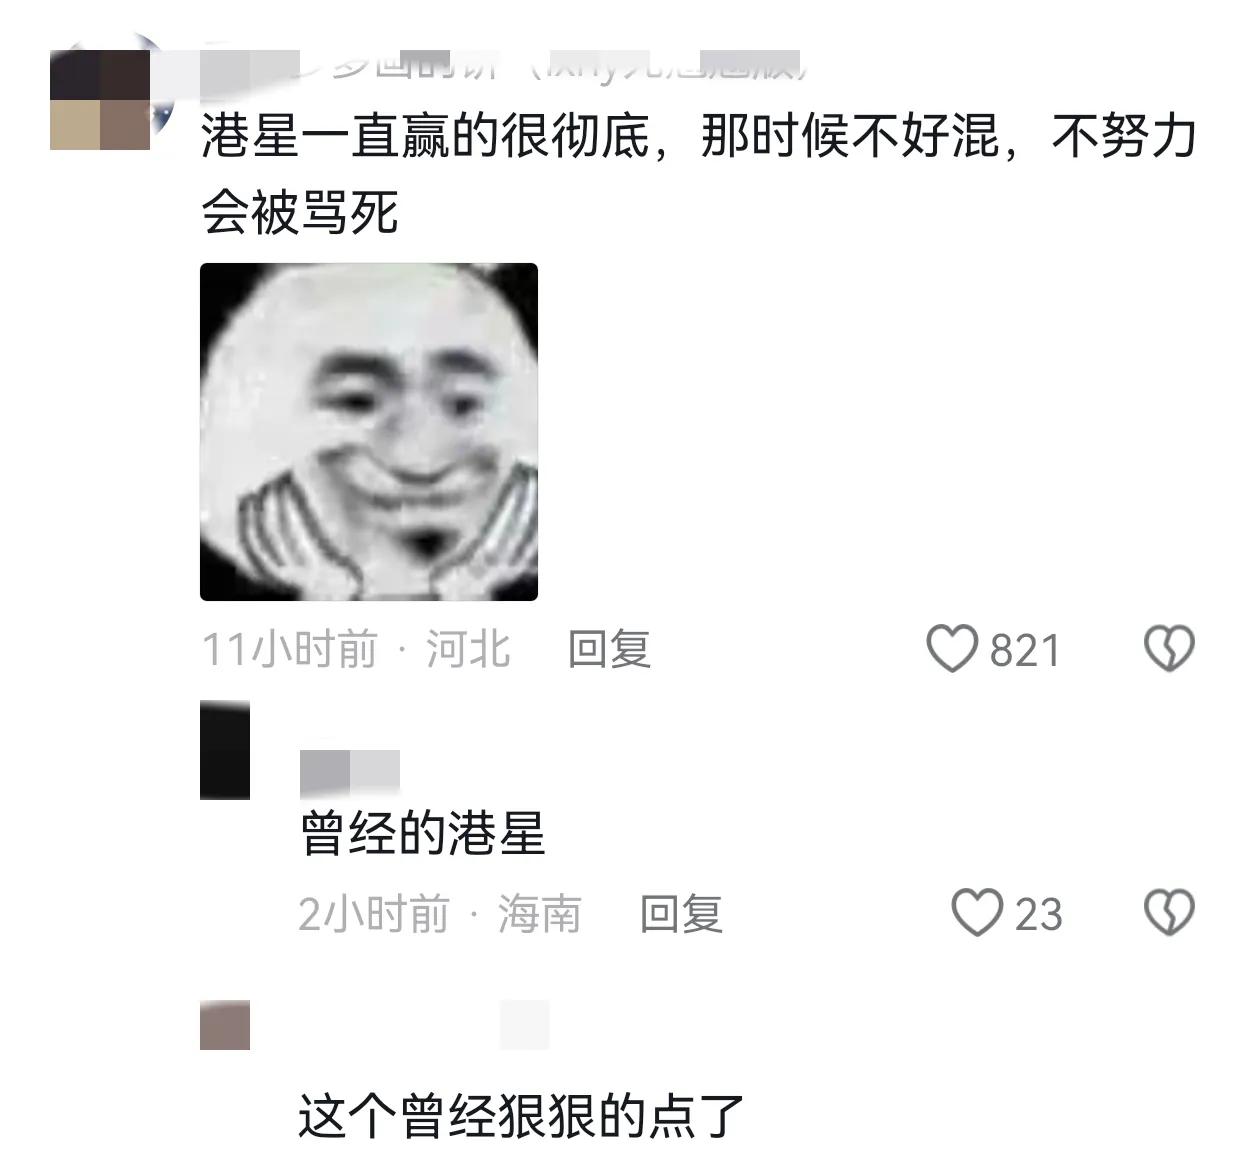
Task: Click the 23 like count
Action: pyautogui.click(x=1039, y=915)
